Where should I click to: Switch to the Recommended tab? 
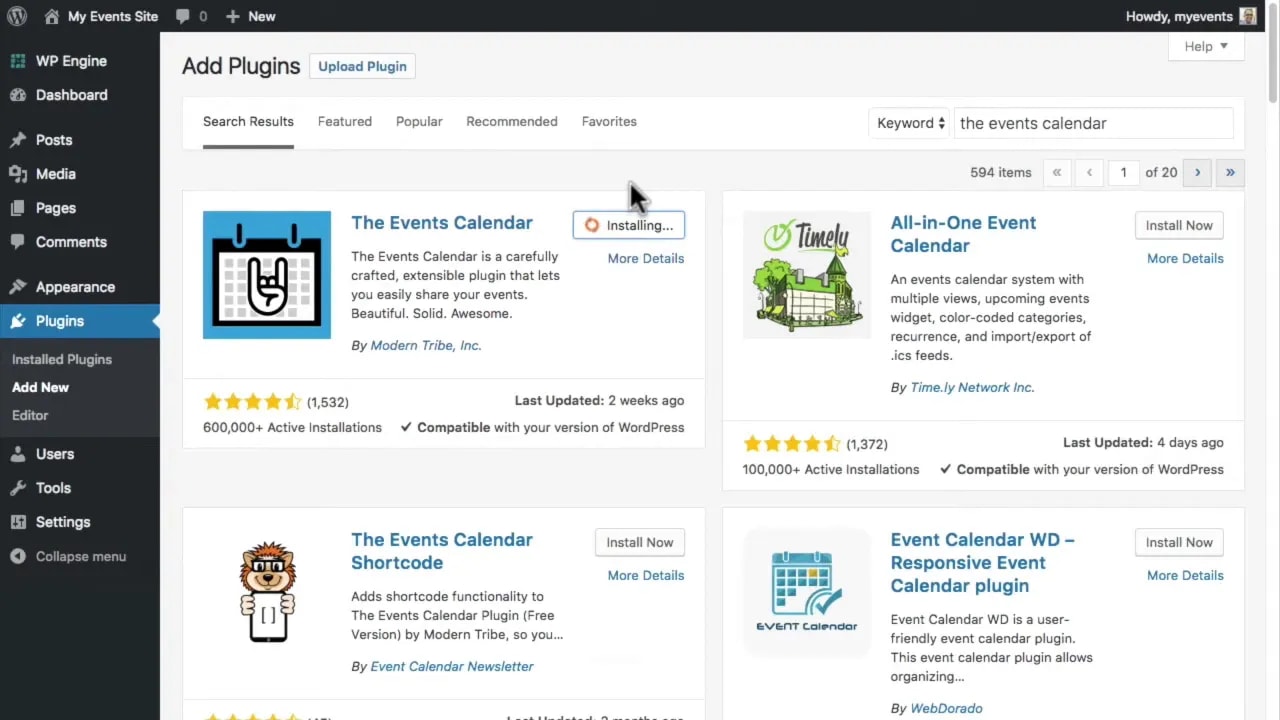point(512,121)
